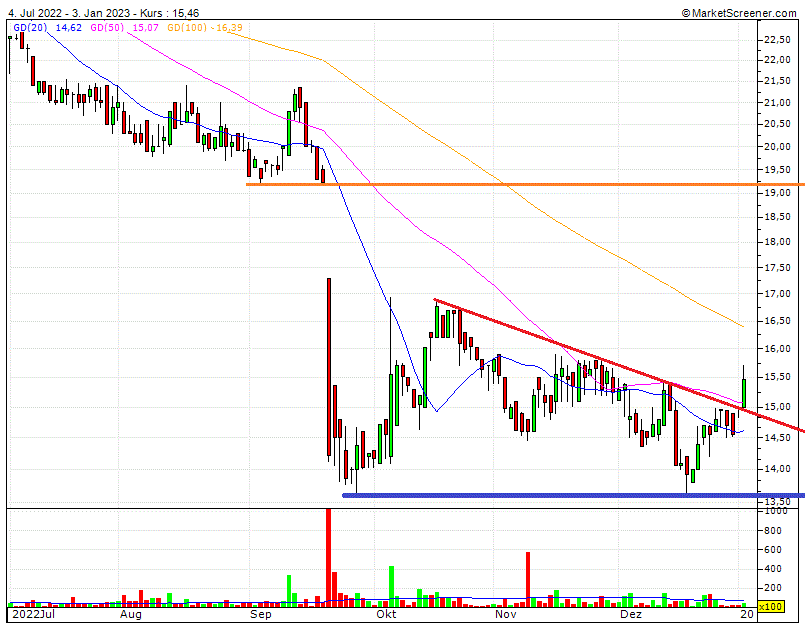Click the GD(50) value 15,07

click(146, 28)
